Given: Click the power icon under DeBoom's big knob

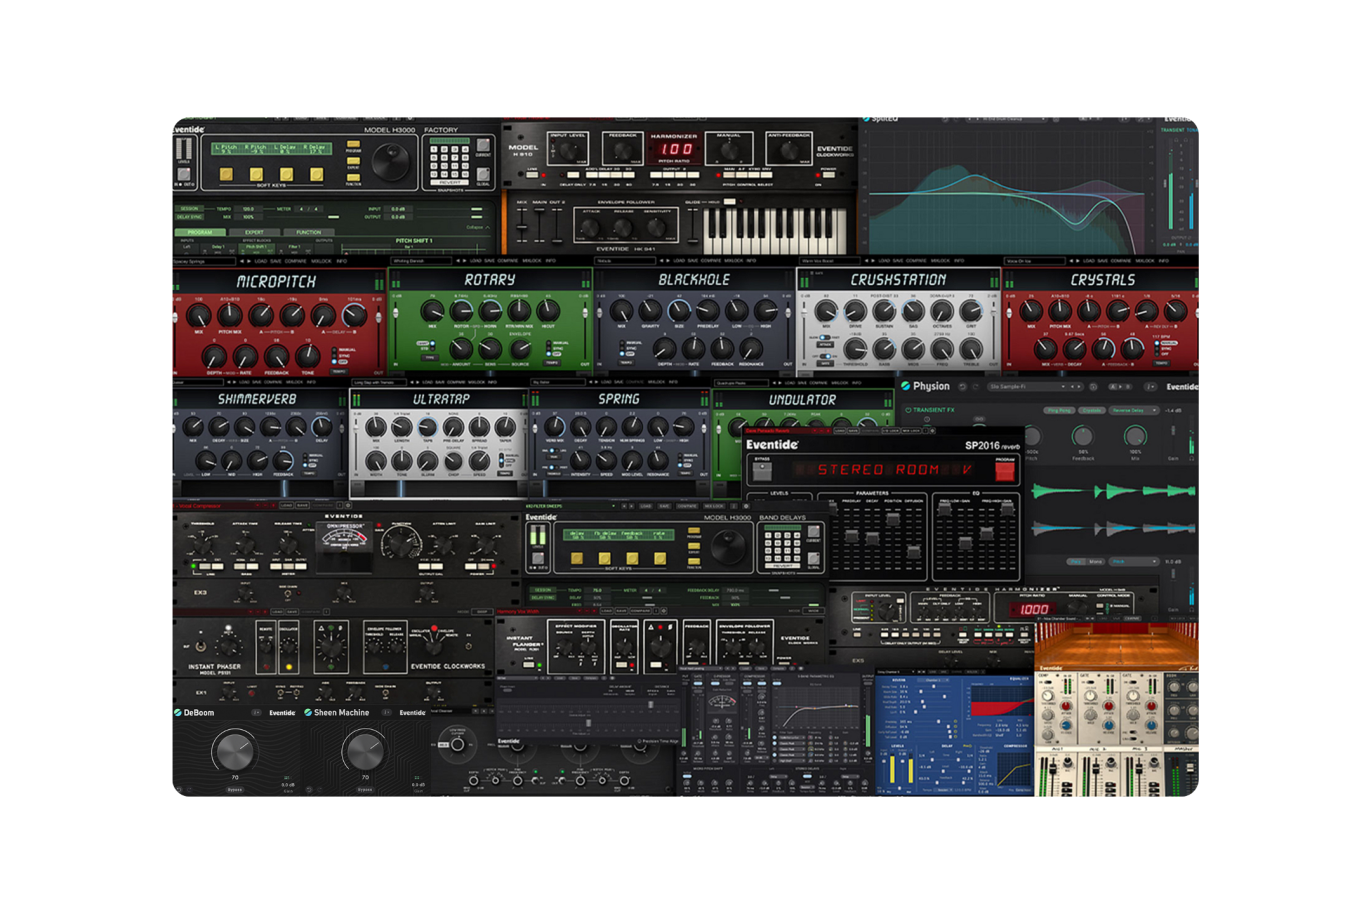Looking at the screenshot, I should pos(235,790).
